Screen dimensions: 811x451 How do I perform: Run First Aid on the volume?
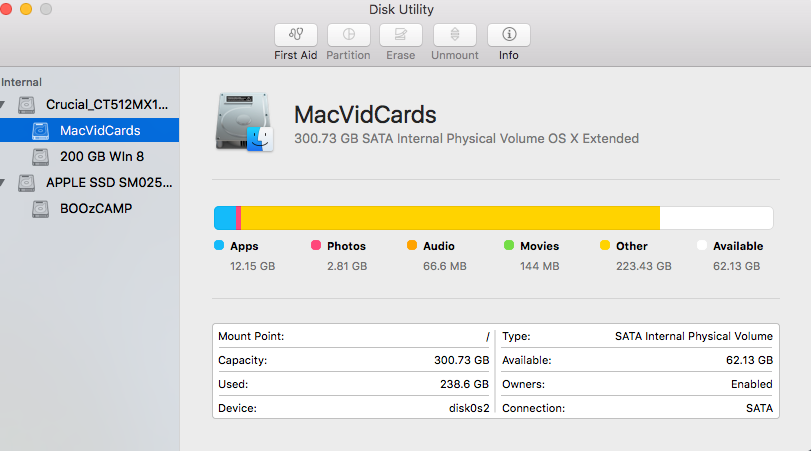pyautogui.click(x=296, y=35)
